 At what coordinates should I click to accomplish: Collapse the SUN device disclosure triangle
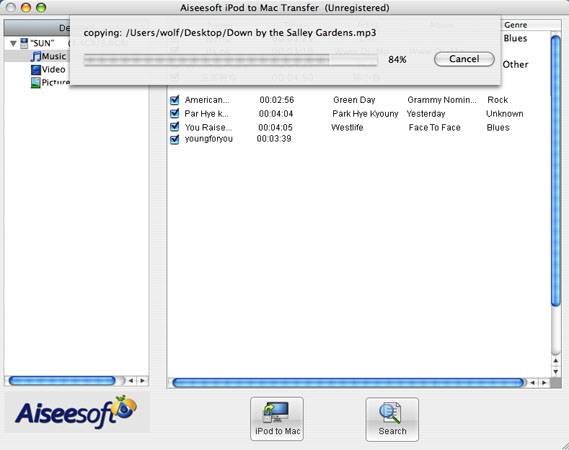(13, 44)
